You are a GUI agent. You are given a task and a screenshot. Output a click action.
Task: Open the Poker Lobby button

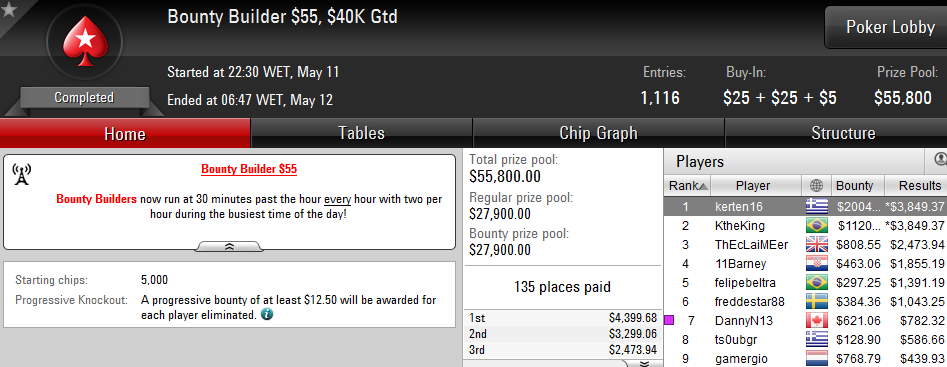click(886, 28)
